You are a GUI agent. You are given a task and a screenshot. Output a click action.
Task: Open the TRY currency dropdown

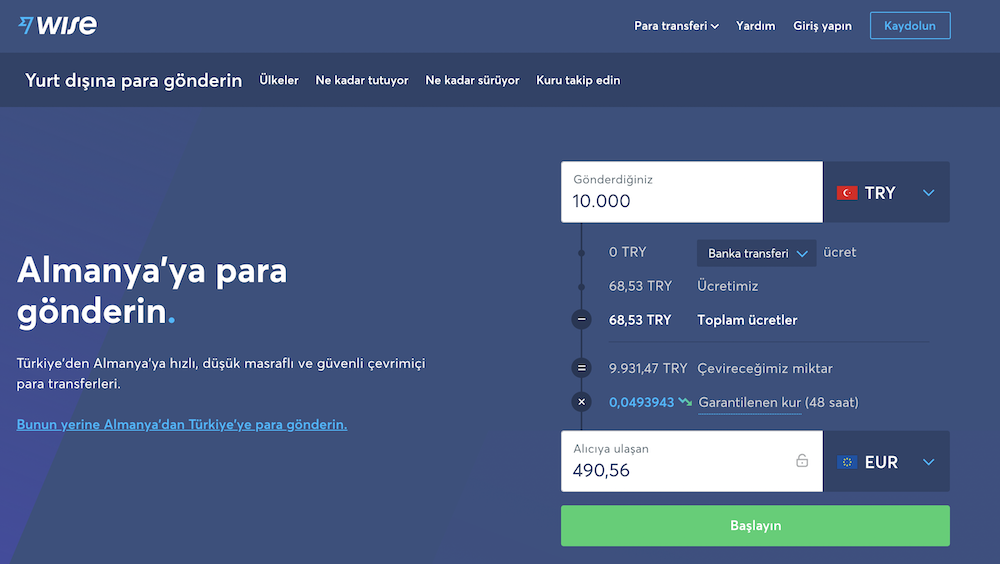[886, 192]
